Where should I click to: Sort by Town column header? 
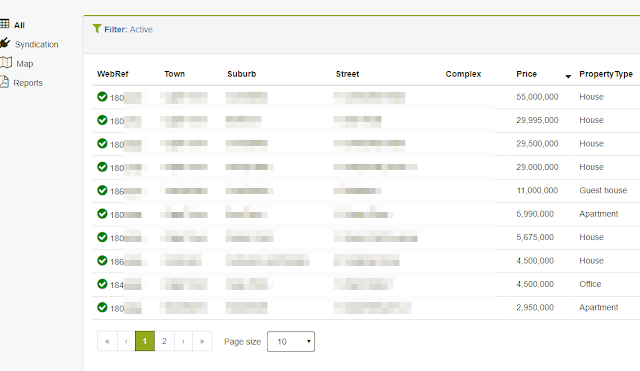coord(175,74)
